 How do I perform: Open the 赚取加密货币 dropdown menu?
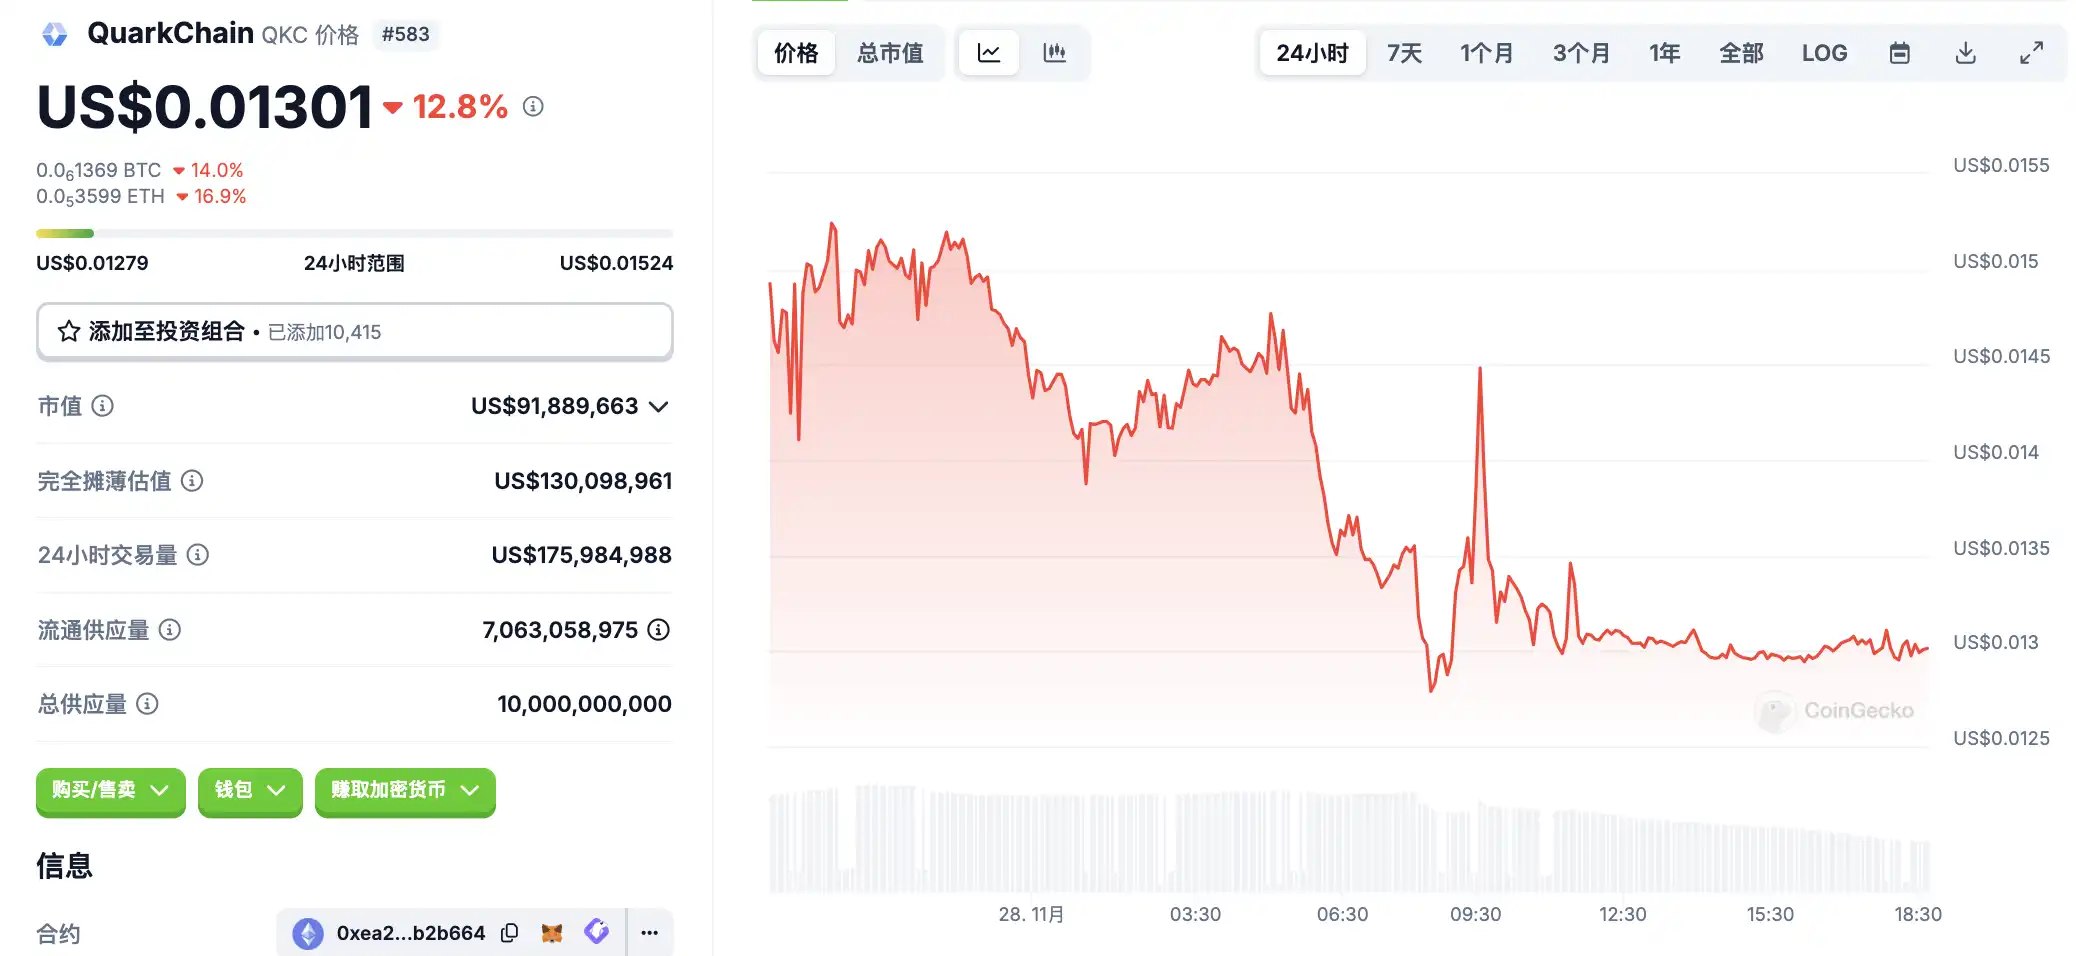pos(405,790)
